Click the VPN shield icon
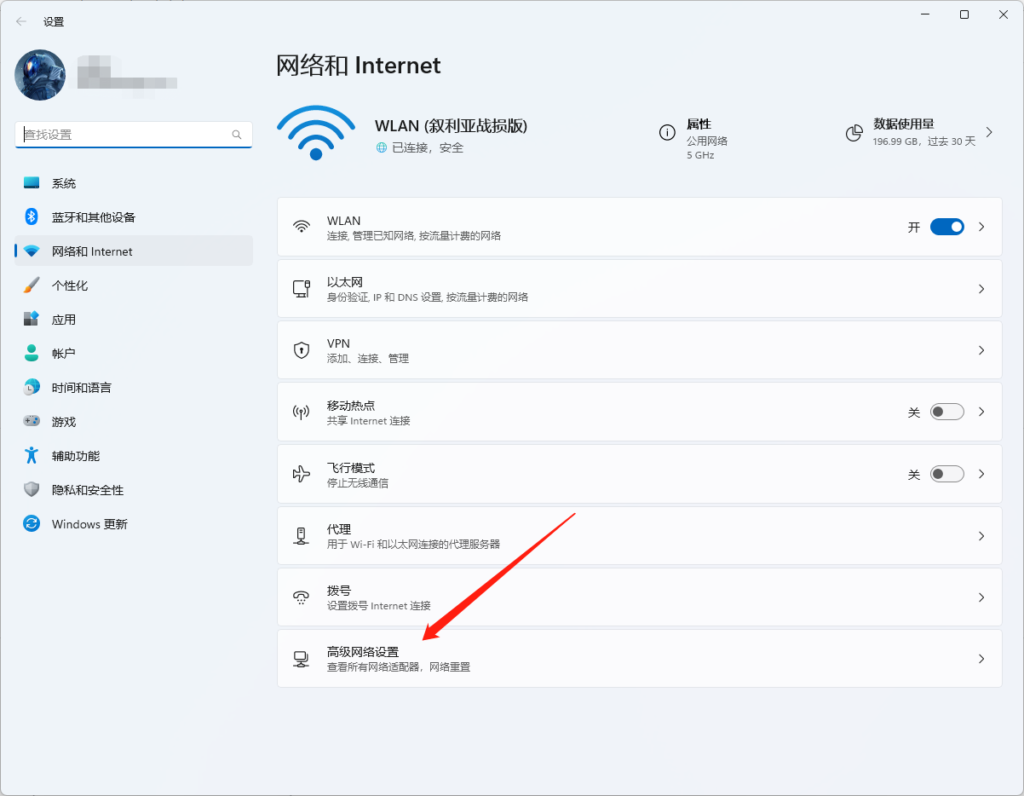 (302, 350)
